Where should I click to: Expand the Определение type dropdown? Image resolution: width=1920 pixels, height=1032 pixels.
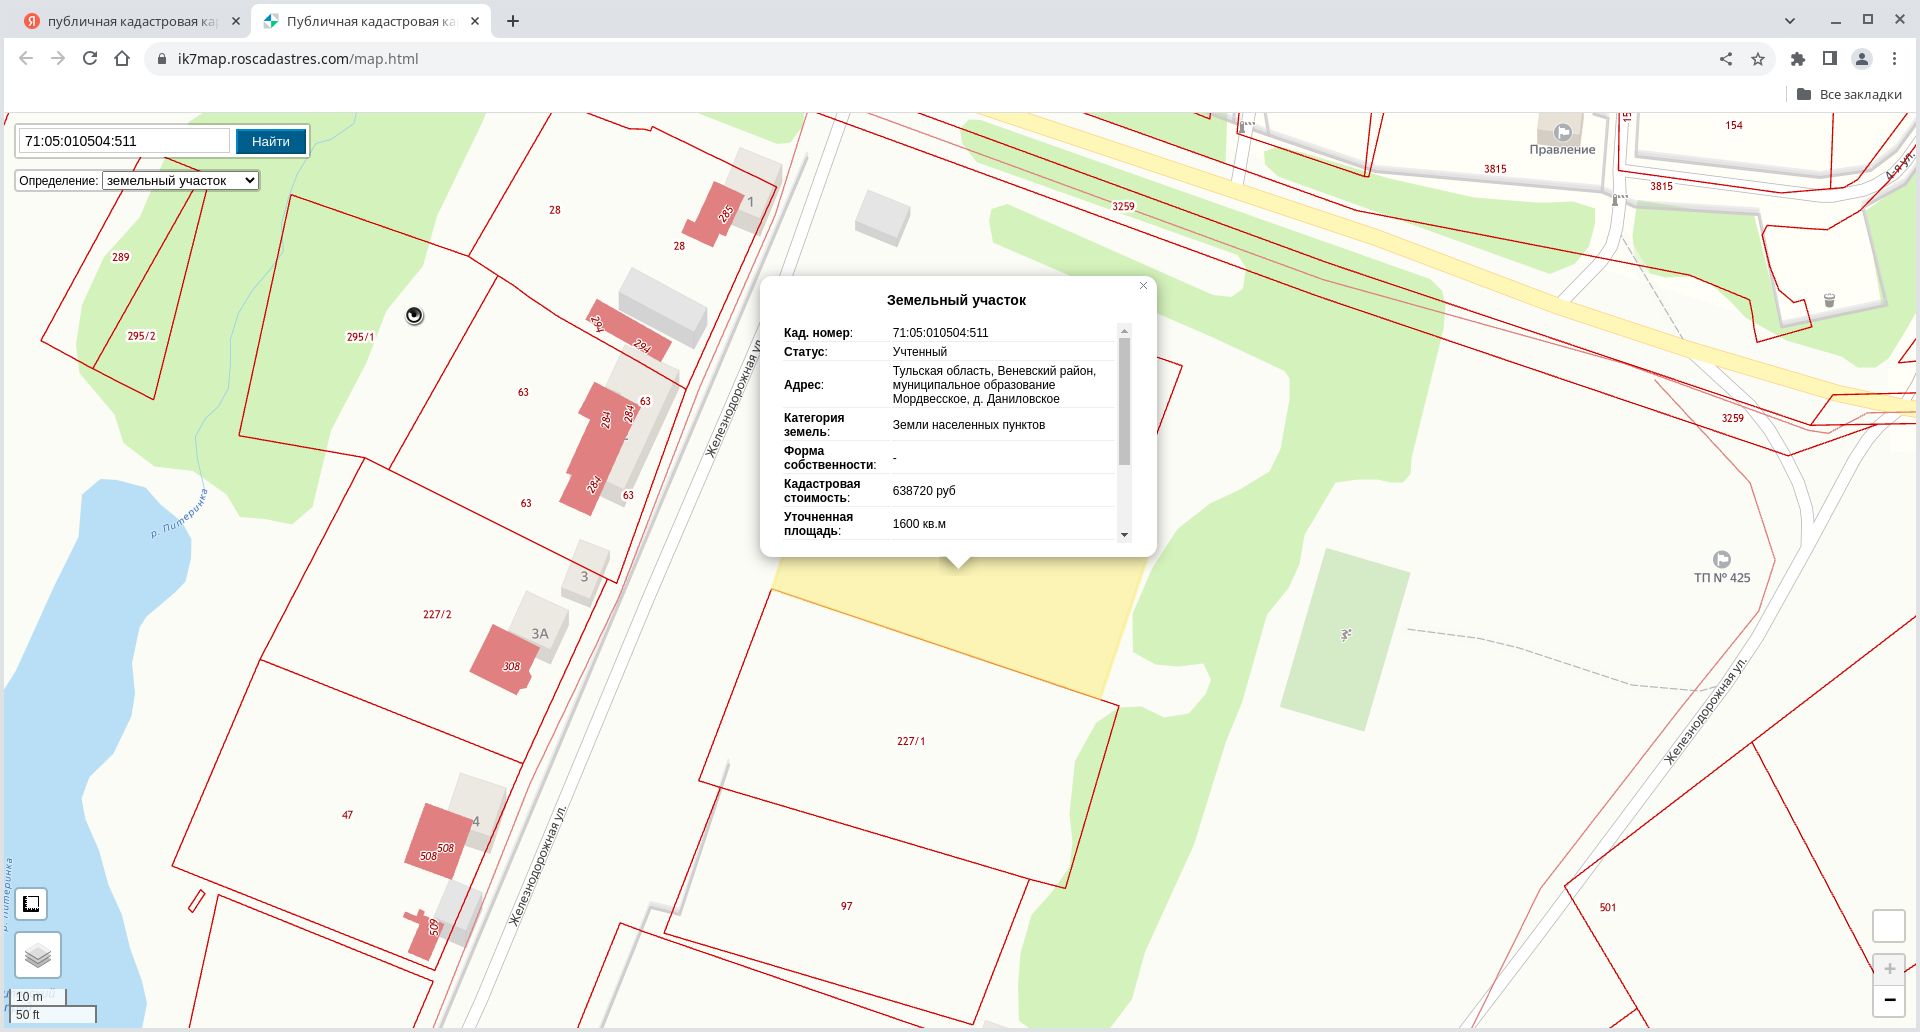(x=180, y=181)
